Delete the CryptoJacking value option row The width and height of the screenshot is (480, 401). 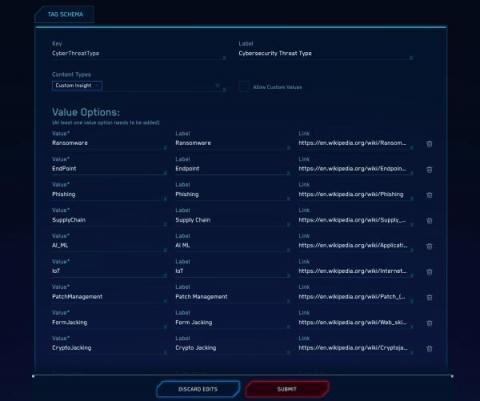[429, 349]
